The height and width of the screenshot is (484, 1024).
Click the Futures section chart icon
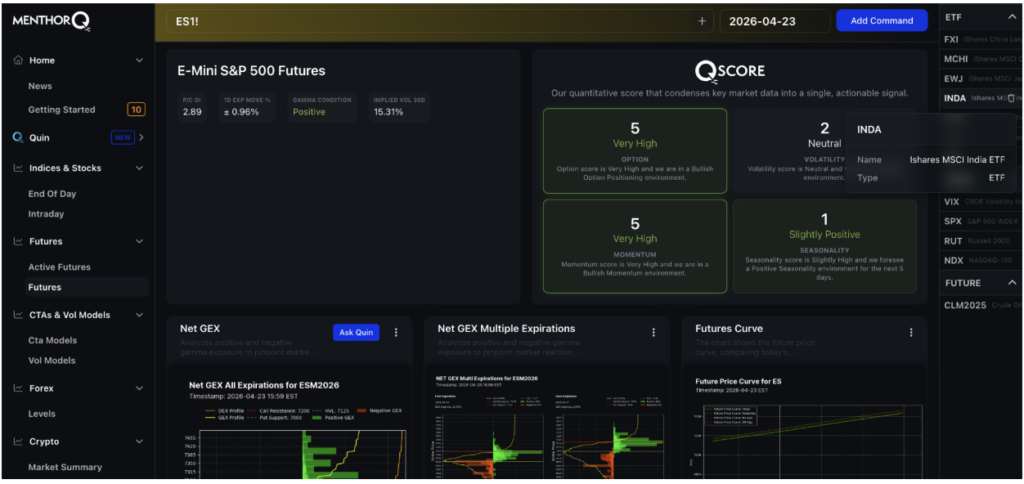[x=18, y=241]
